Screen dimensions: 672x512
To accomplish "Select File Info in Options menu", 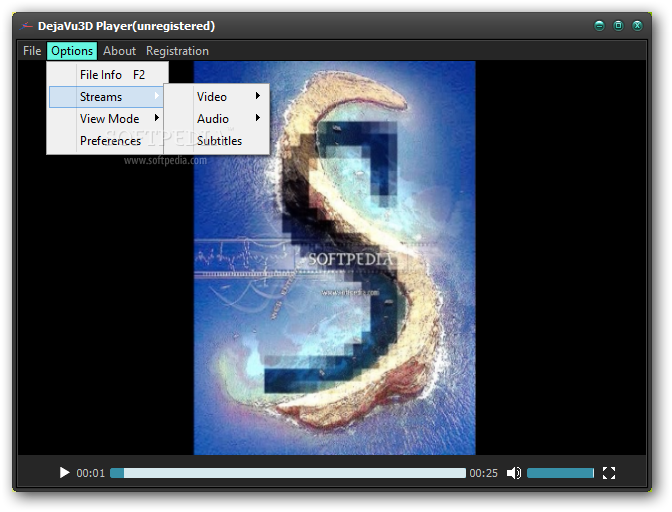I will (x=107, y=75).
